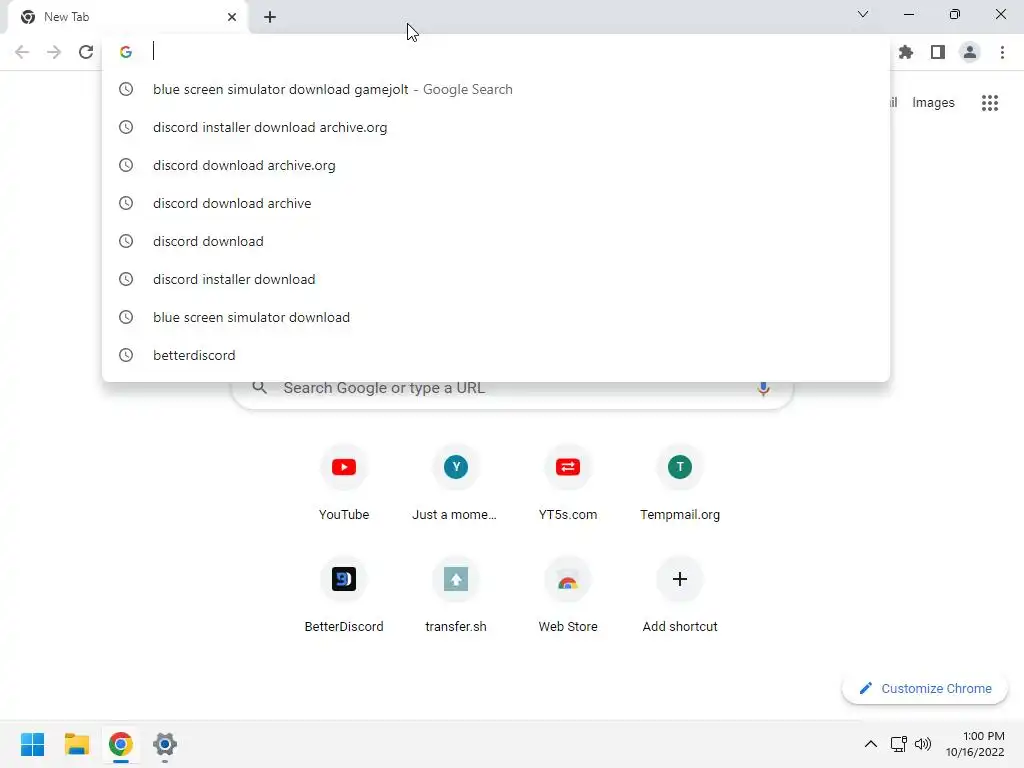Open the transfer.sh shortcut
Viewport: 1024px width, 768px height.
455,595
